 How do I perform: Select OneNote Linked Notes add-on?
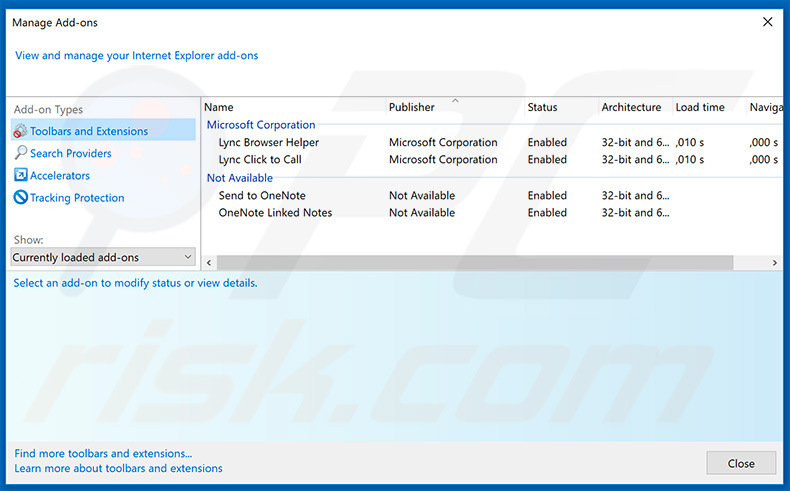(x=275, y=213)
